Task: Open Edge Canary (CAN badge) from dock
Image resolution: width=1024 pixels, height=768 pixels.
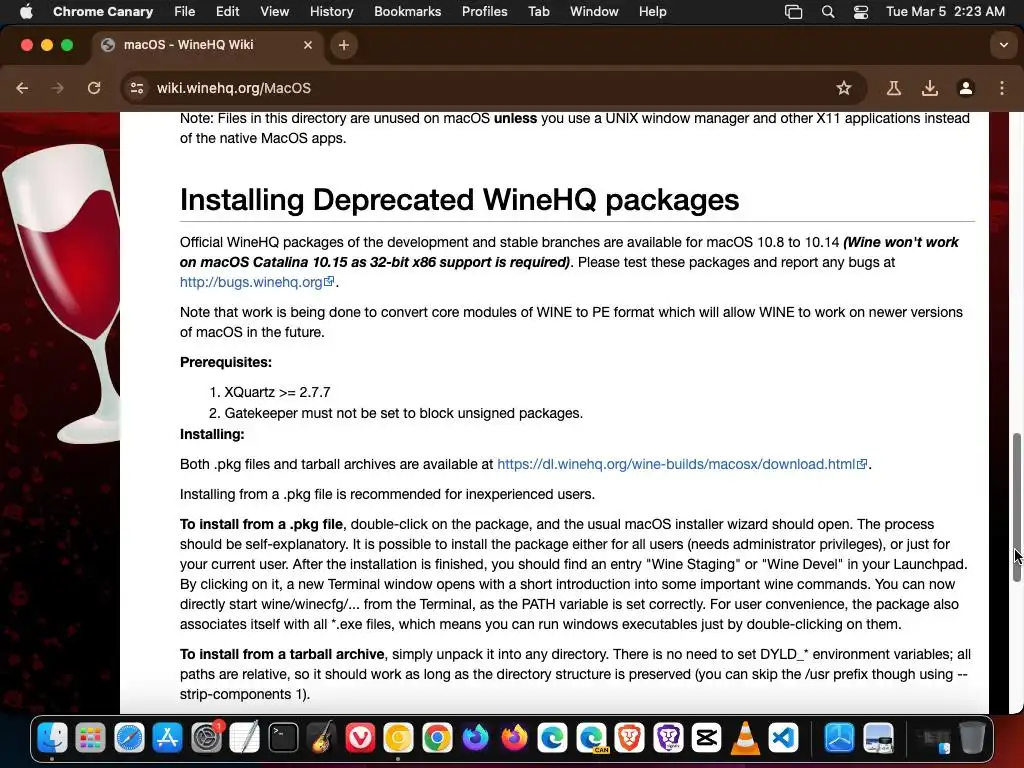Action: click(591, 738)
